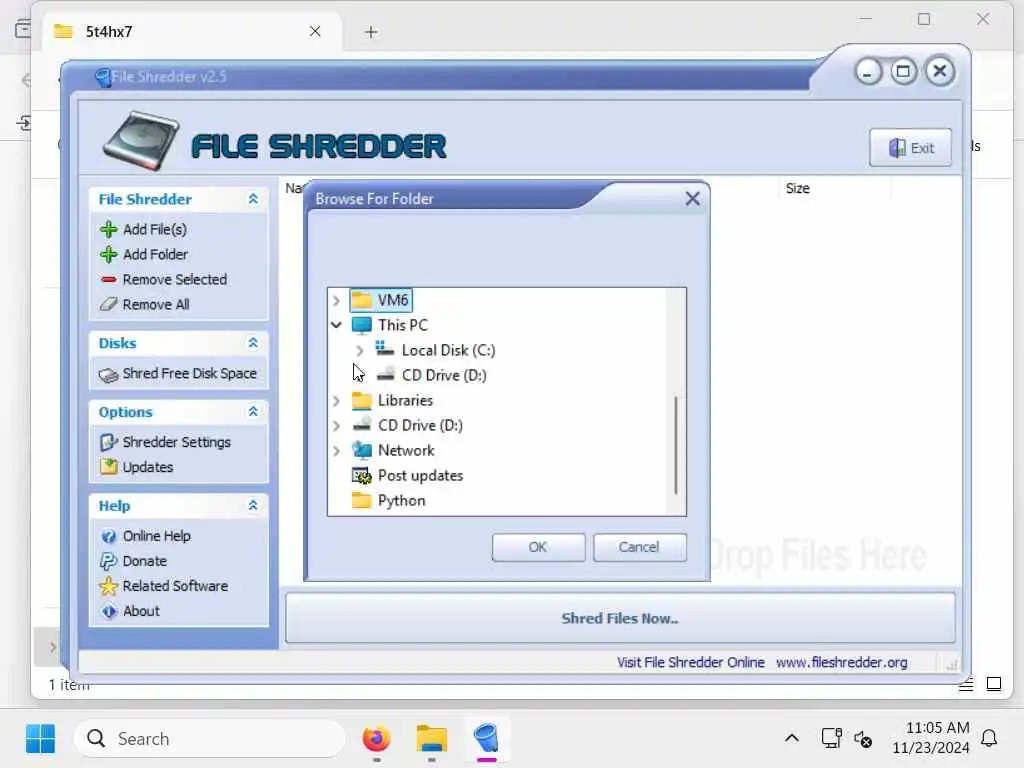This screenshot has width=1024, height=768.
Task: Click the VM6 folder icon
Action: [362, 300]
